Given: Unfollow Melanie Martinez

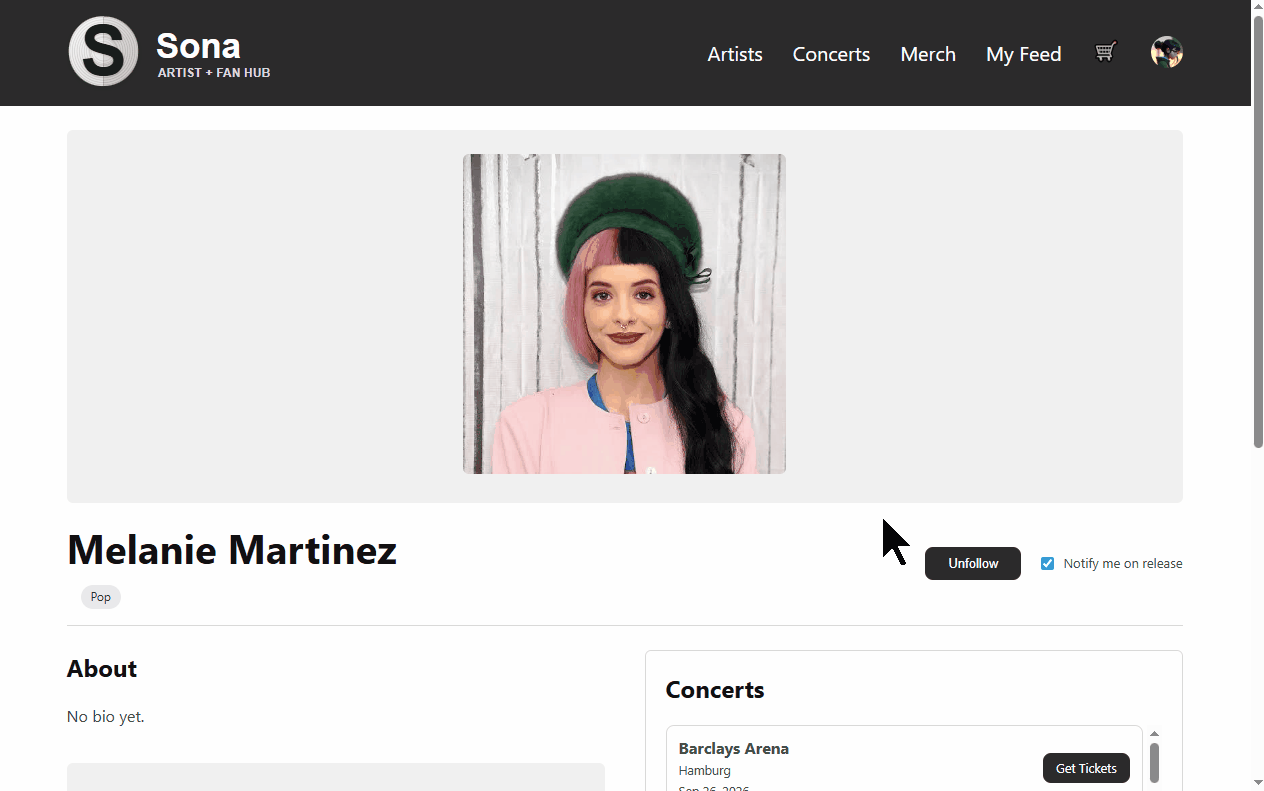Looking at the screenshot, I should [x=973, y=563].
